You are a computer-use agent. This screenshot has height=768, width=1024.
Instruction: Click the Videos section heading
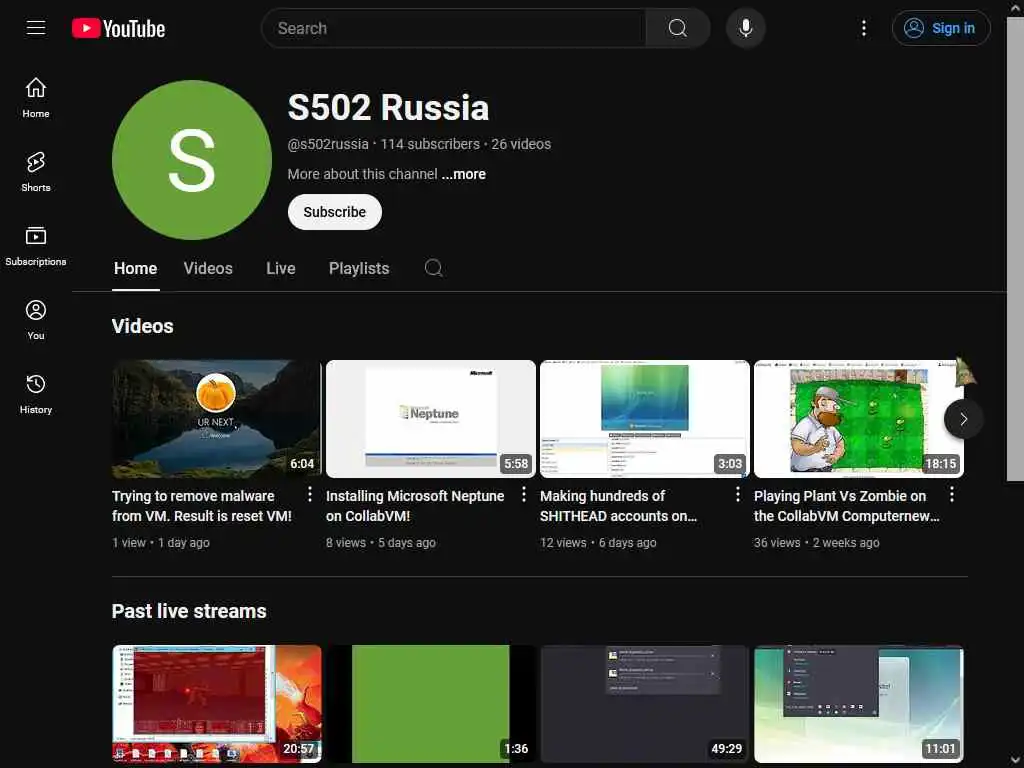142,326
